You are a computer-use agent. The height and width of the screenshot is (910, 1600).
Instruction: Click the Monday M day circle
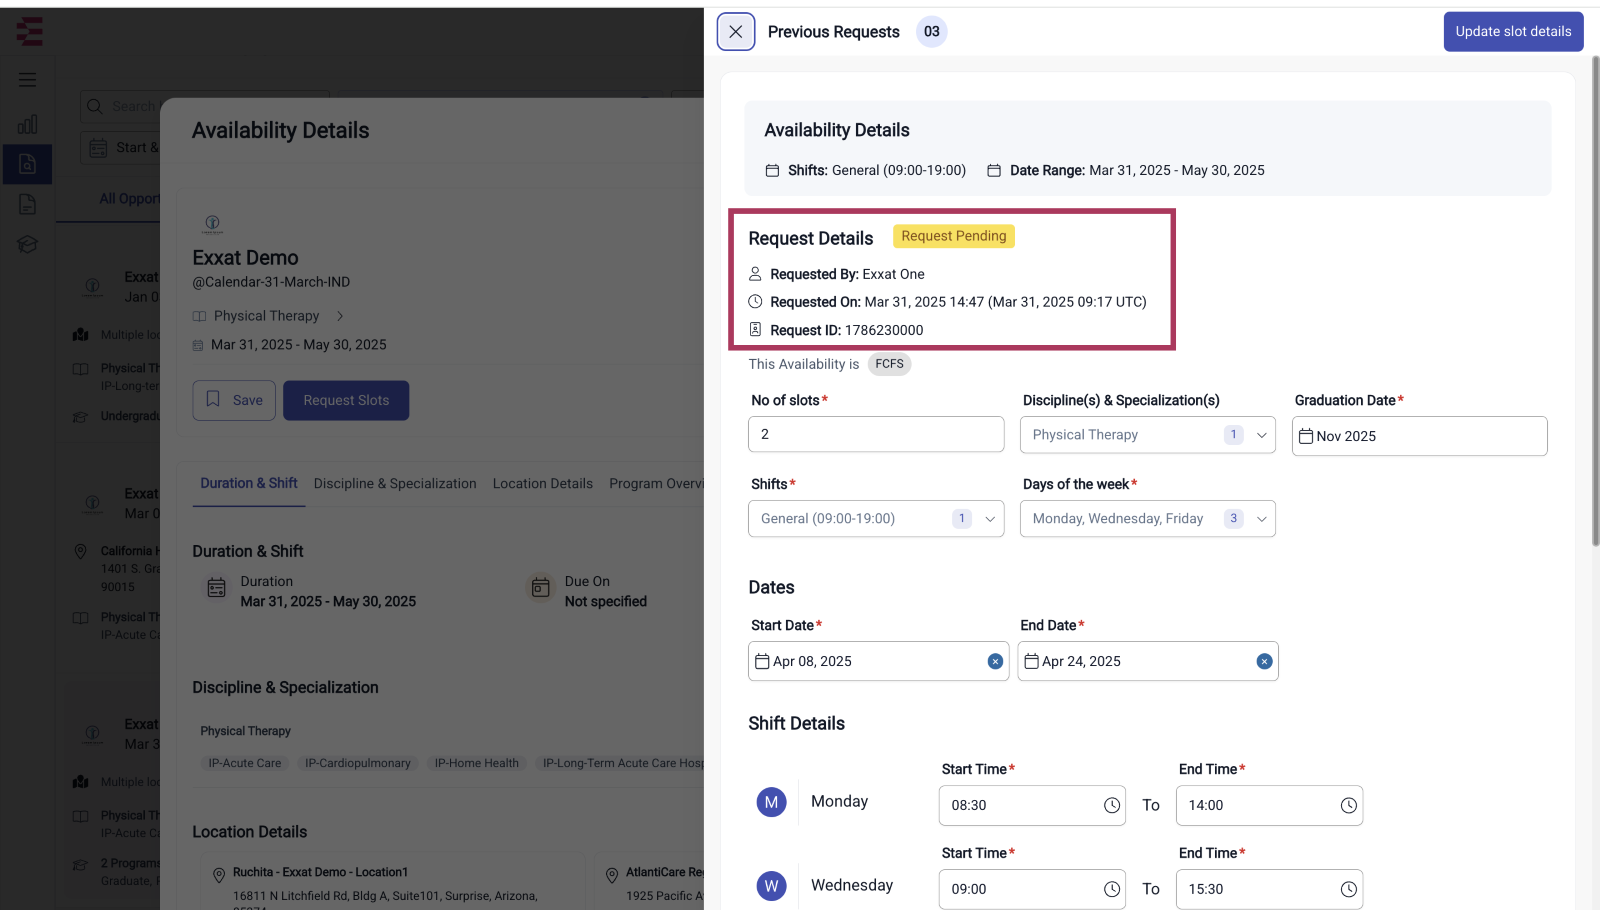coord(771,802)
